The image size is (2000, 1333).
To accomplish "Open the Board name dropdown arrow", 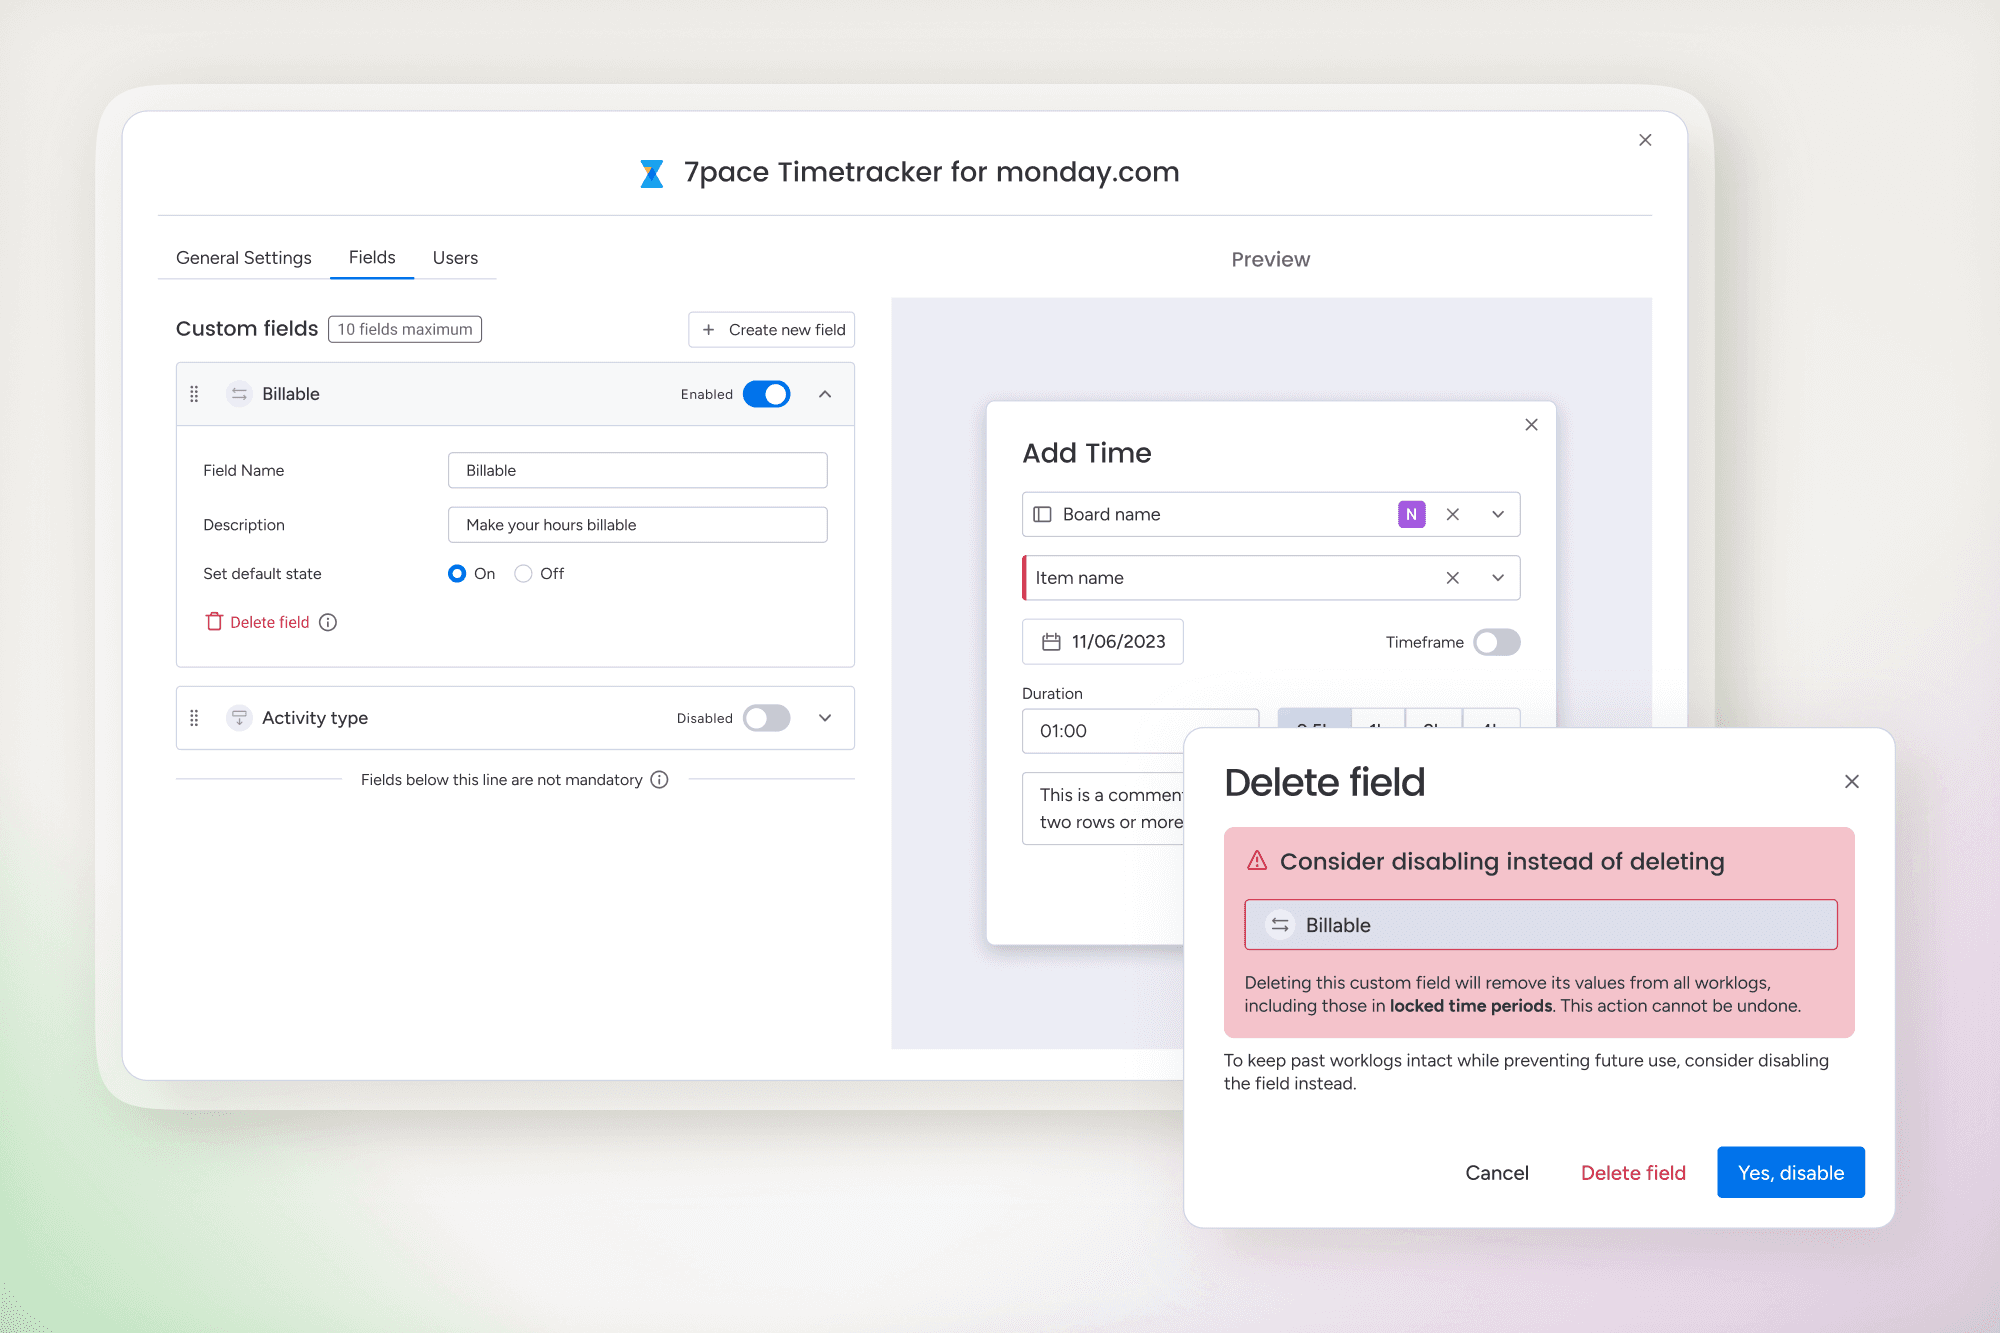I will (x=1498, y=514).
